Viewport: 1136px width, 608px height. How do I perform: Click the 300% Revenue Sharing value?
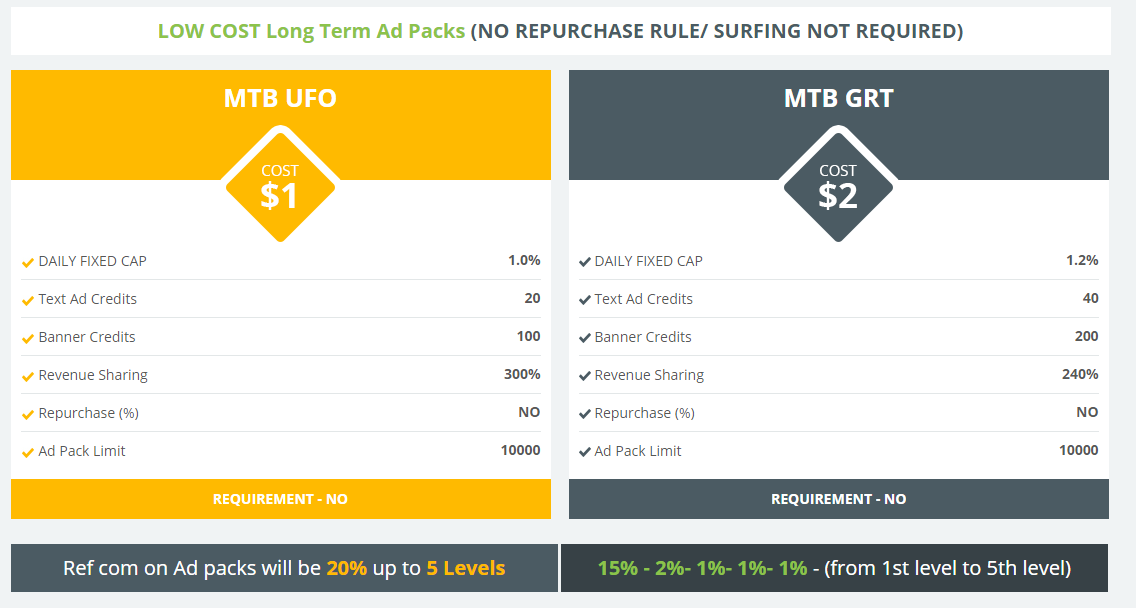tap(522, 375)
